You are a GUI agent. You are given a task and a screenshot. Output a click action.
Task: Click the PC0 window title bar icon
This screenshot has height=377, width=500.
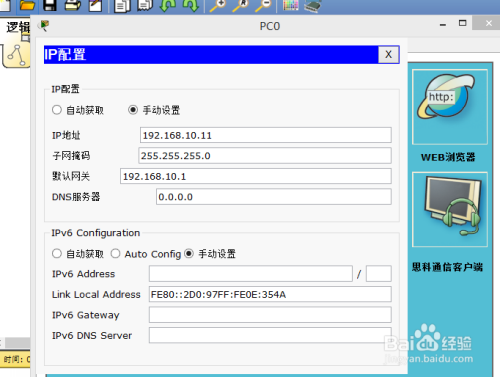coord(44,26)
